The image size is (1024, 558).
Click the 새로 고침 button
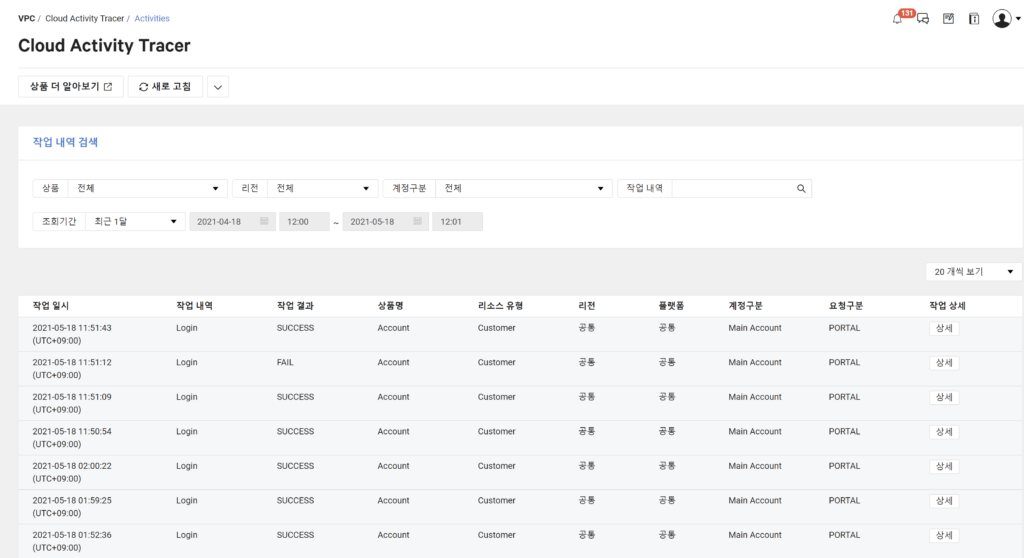tap(165, 87)
